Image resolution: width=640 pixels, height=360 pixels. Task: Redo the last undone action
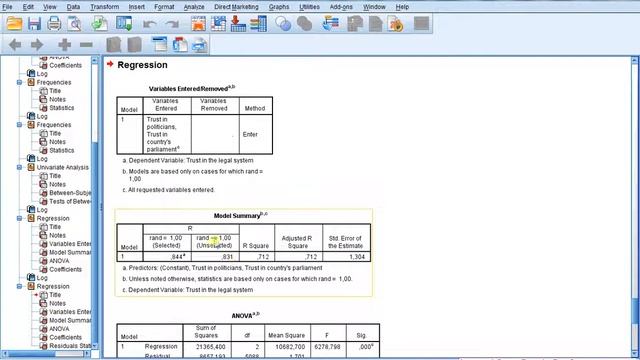[172, 24]
